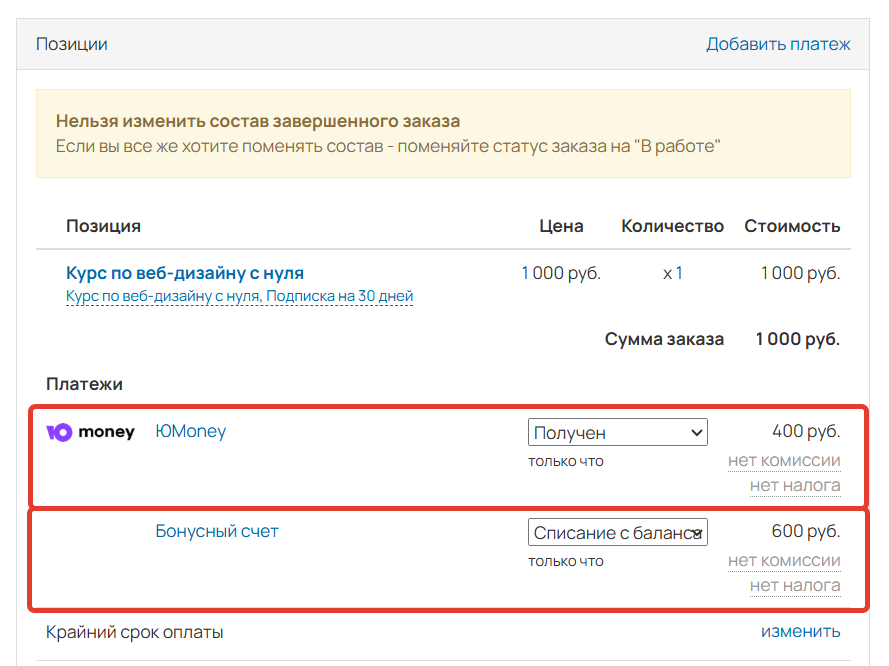The height and width of the screenshot is (666, 889).
Task: Click the "Цена" column header
Action: click(561, 226)
